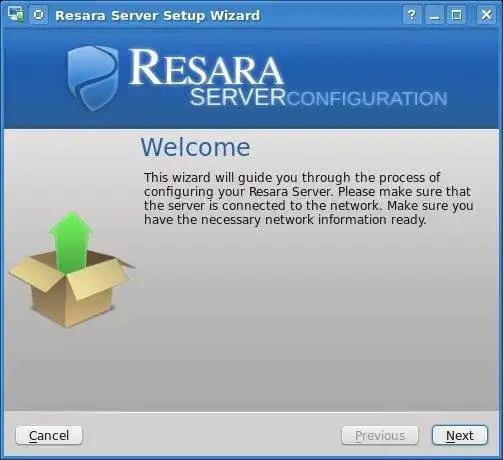The width and height of the screenshot is (503, 460).
Task: Click the Welcome heading text
Action: pos(195,147)
